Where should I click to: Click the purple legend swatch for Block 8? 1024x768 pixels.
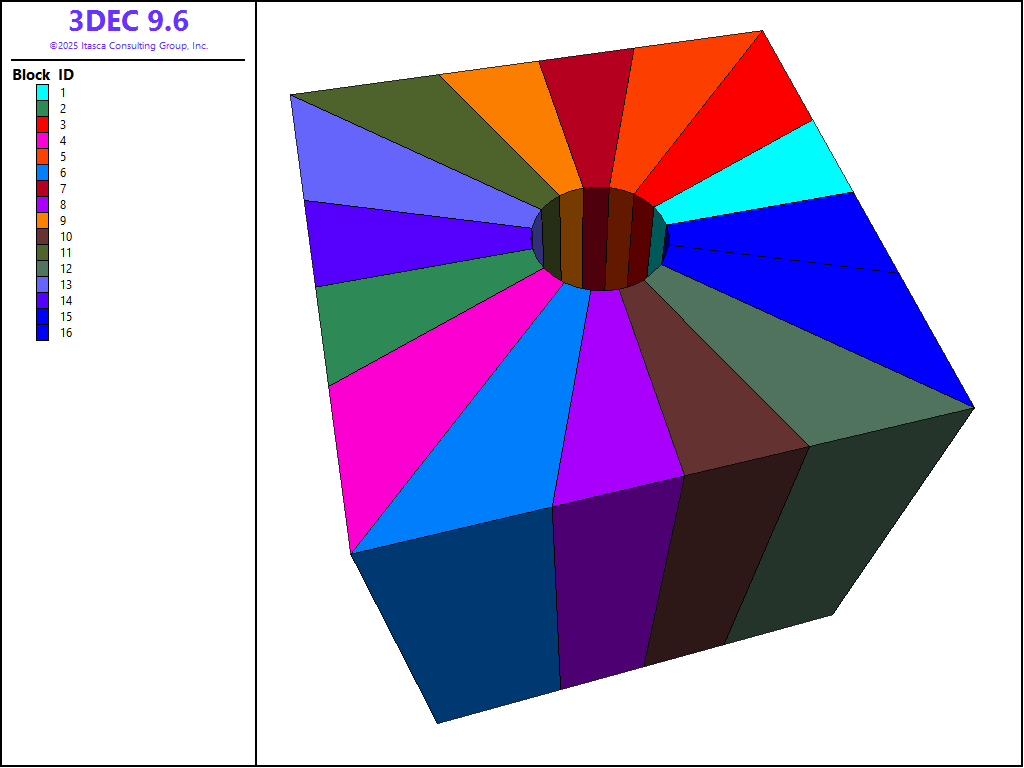tap(43, 204)
